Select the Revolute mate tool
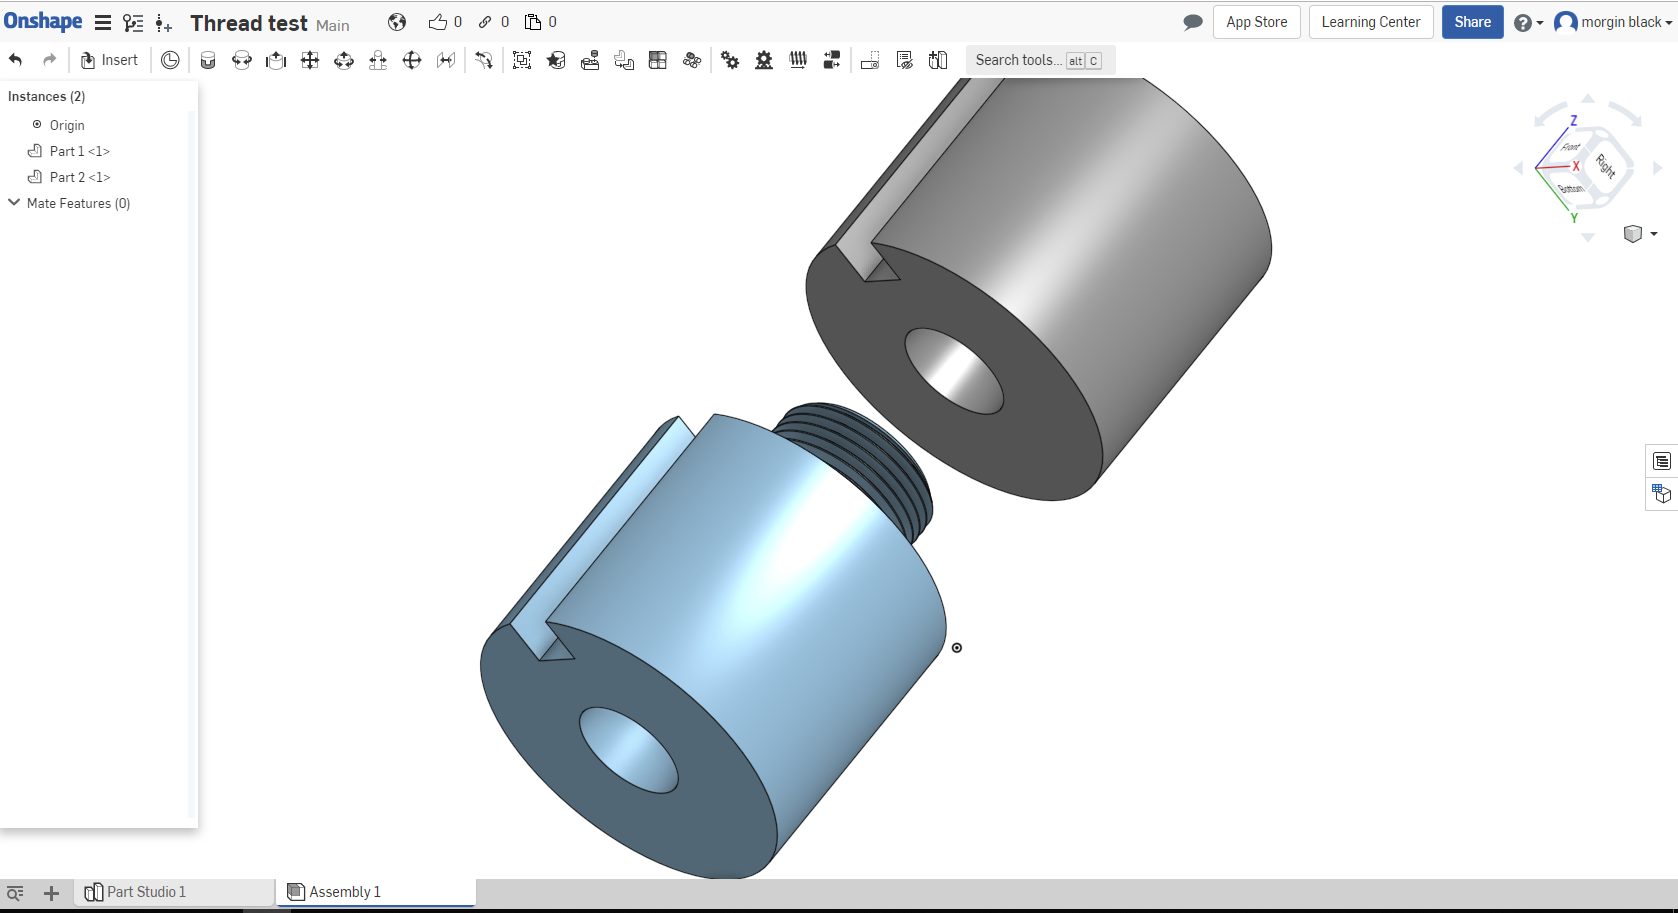Screen dimensions: 1678x913 (x=242, y=60)
